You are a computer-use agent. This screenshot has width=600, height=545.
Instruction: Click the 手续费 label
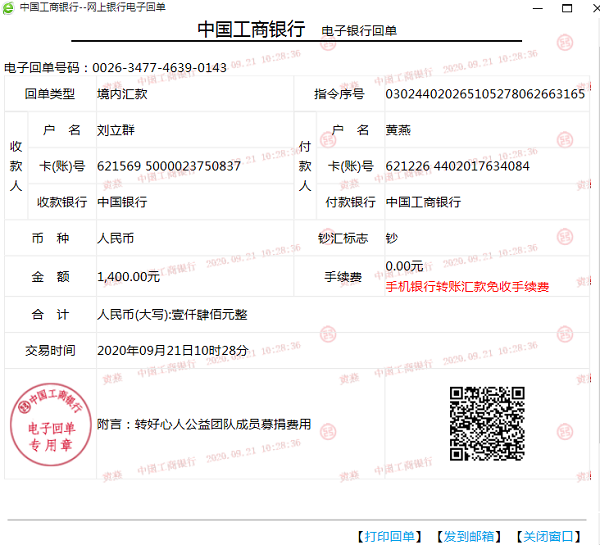[343, 276]
